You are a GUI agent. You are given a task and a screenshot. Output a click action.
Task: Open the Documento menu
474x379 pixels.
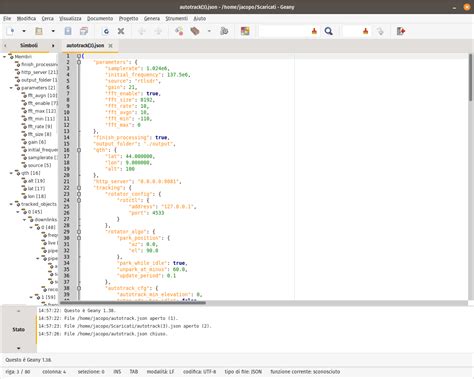(100, 19)
